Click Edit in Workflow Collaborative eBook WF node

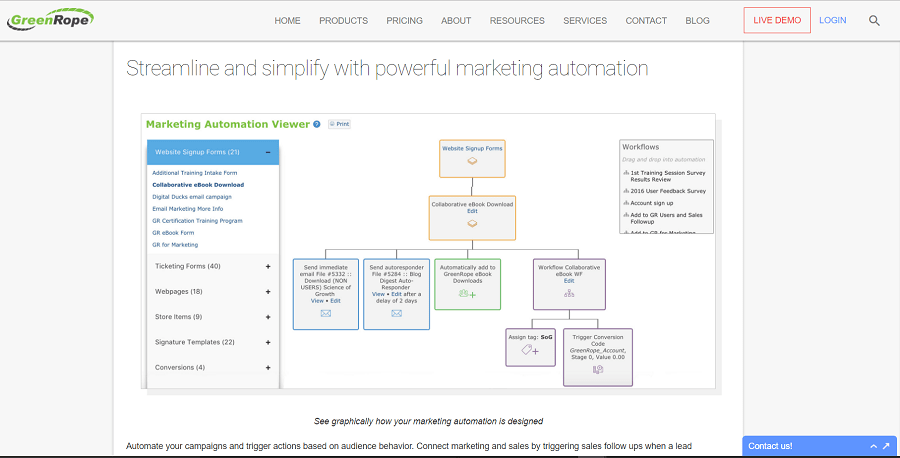point(569,281)
